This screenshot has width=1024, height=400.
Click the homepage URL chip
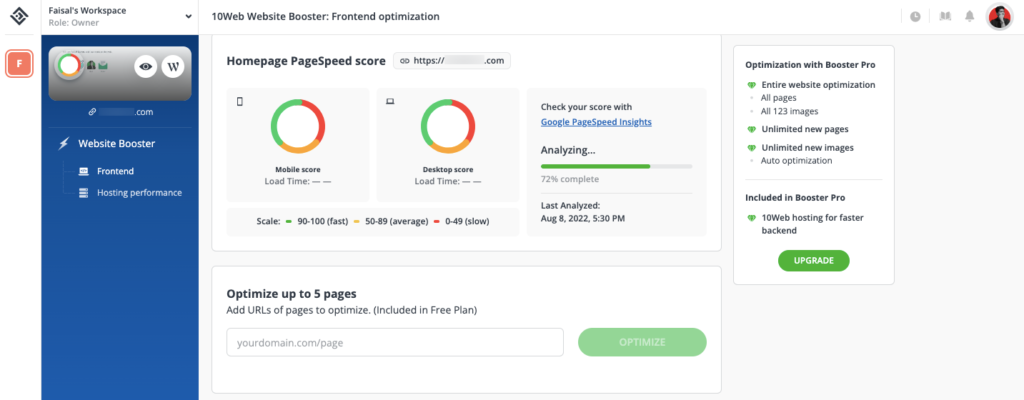(x=452, y=61)
